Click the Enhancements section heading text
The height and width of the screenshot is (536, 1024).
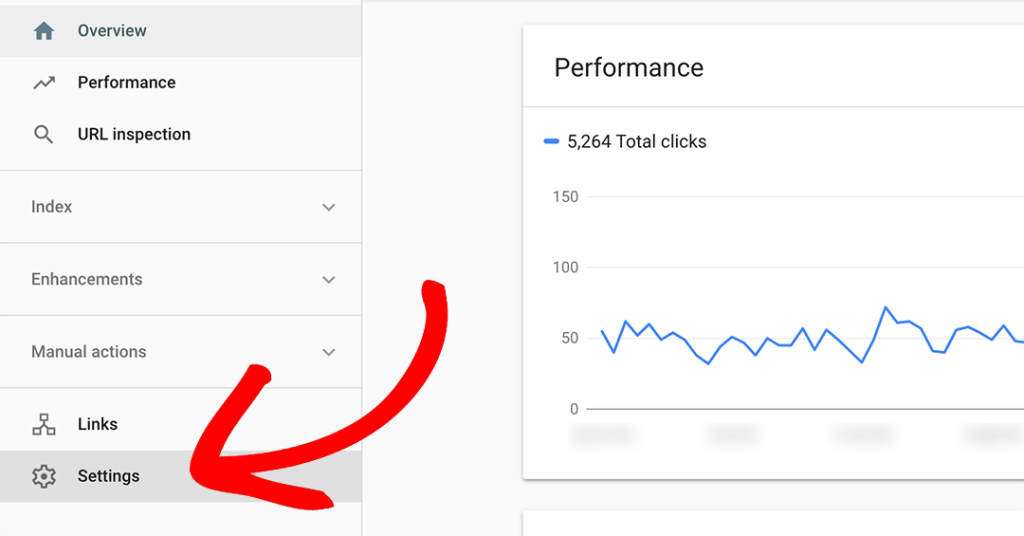pos(87,280)
